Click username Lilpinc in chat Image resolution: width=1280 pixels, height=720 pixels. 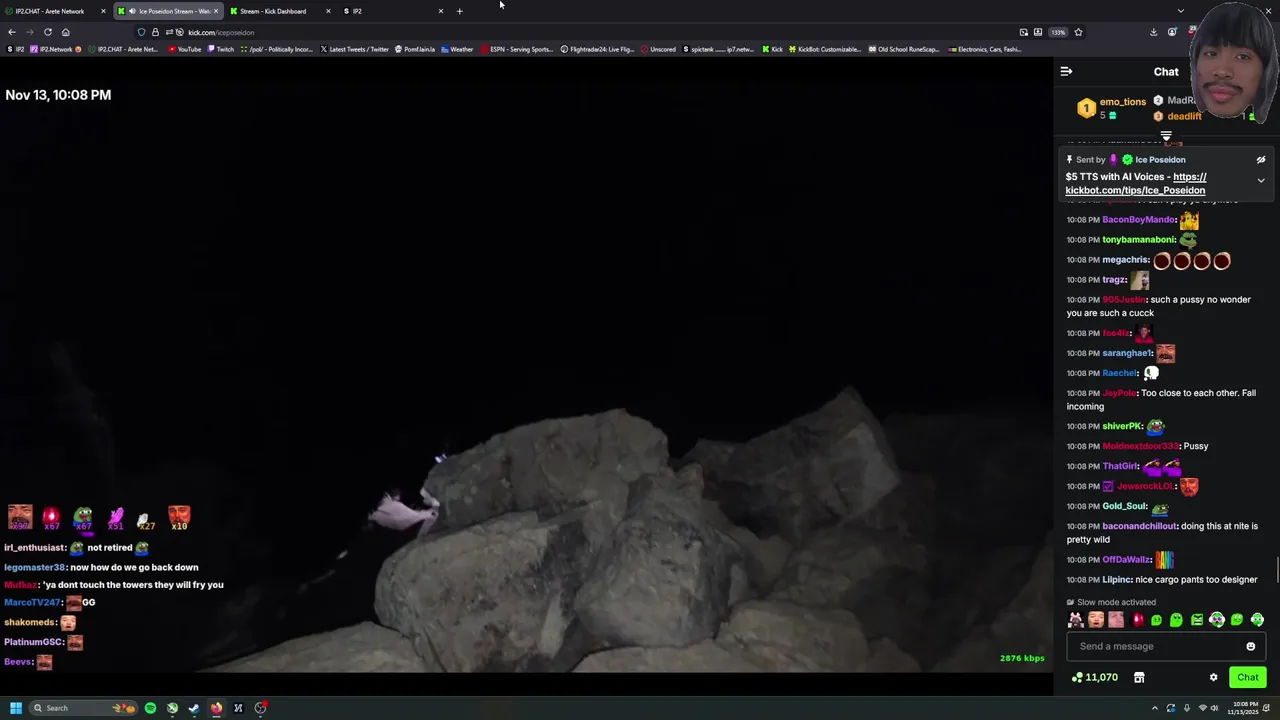pyautogui.click(x=1116, y=580)
